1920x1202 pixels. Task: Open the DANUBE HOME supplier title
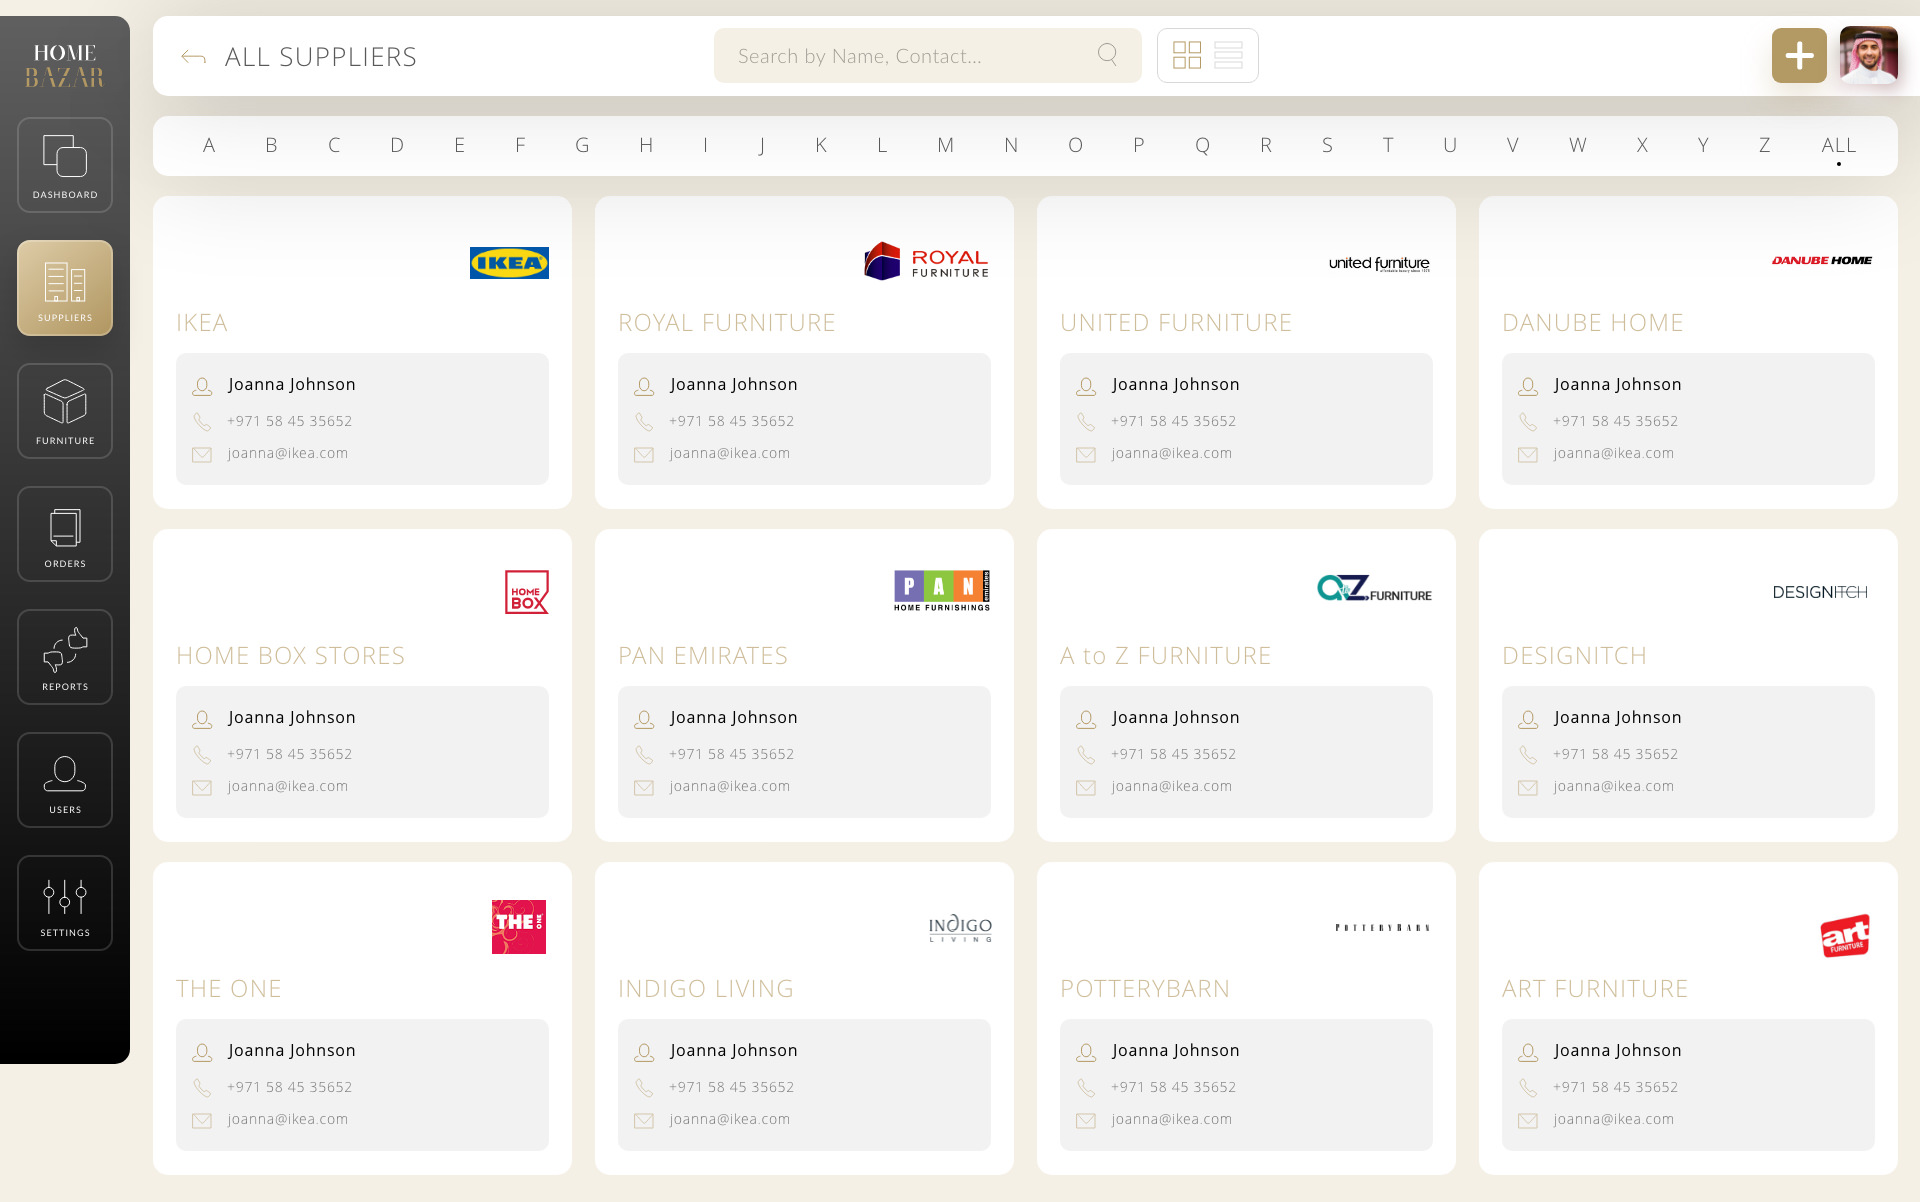point(1593,323)
